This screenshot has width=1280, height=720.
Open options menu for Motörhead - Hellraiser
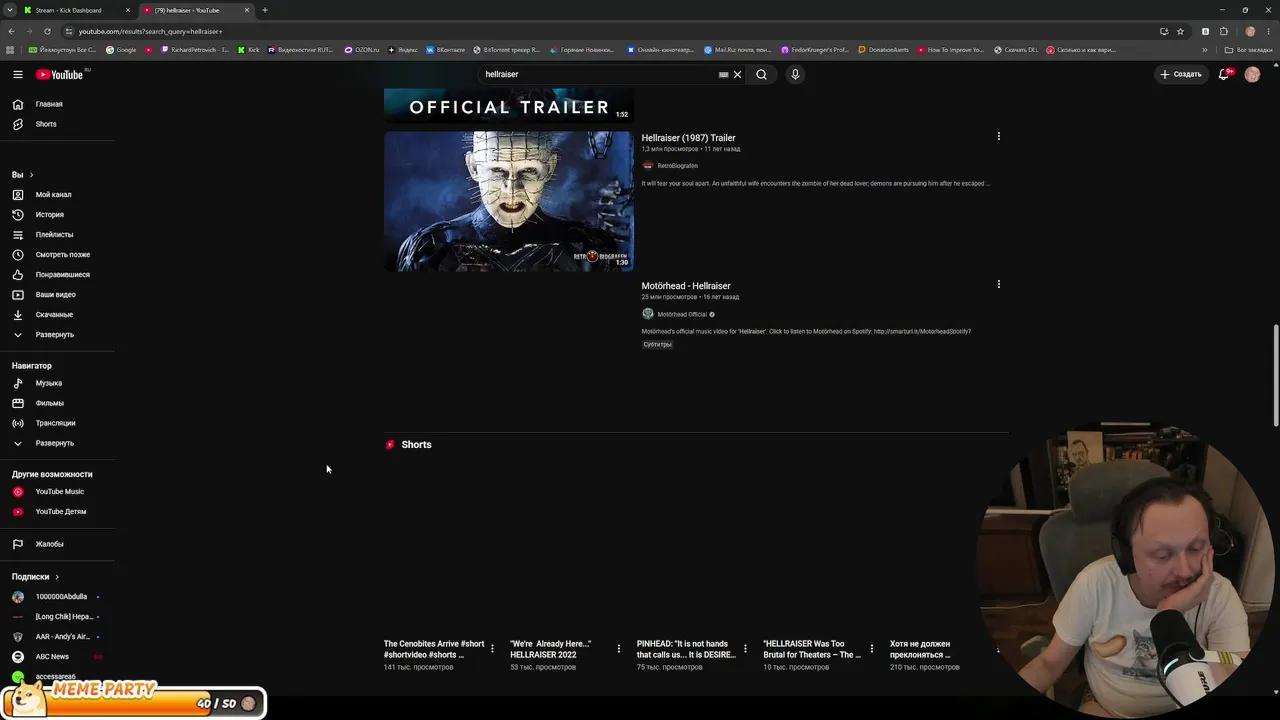(998, 284)
